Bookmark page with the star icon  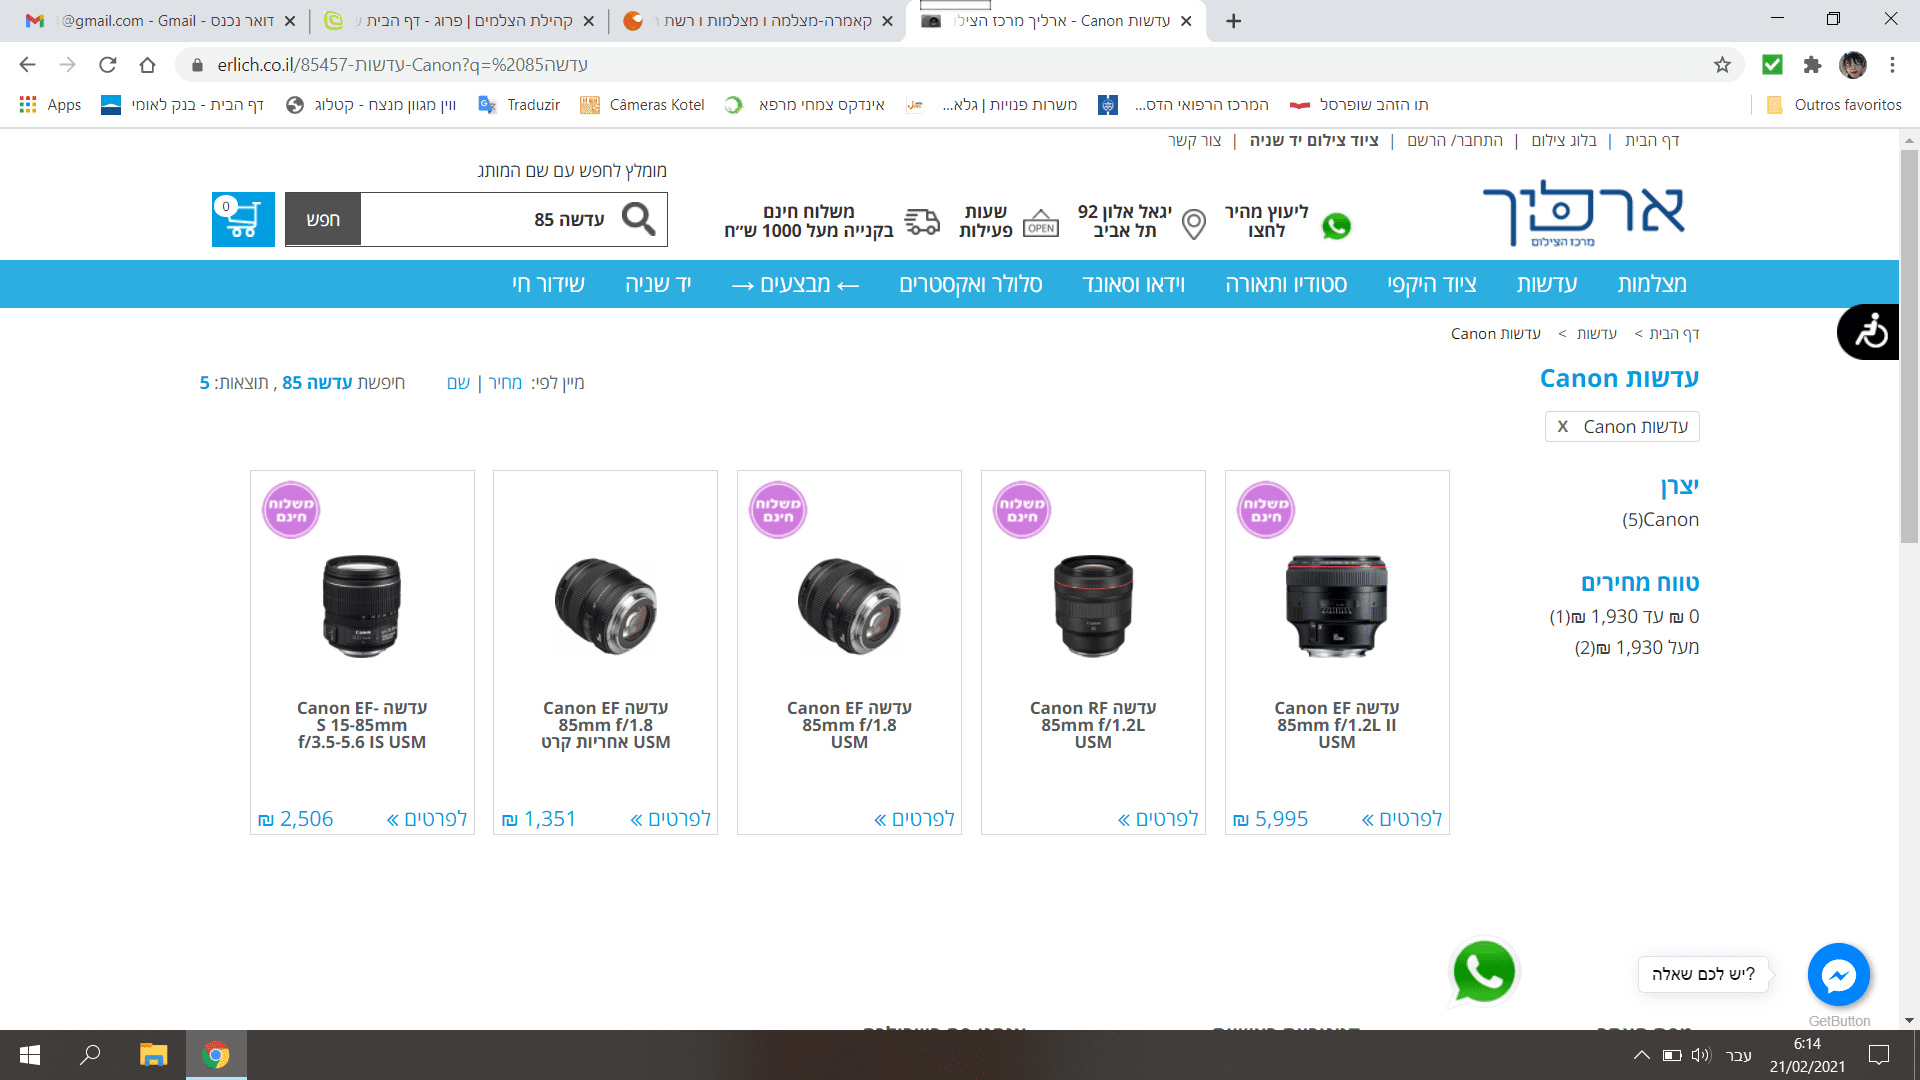tap(1722, 65)
